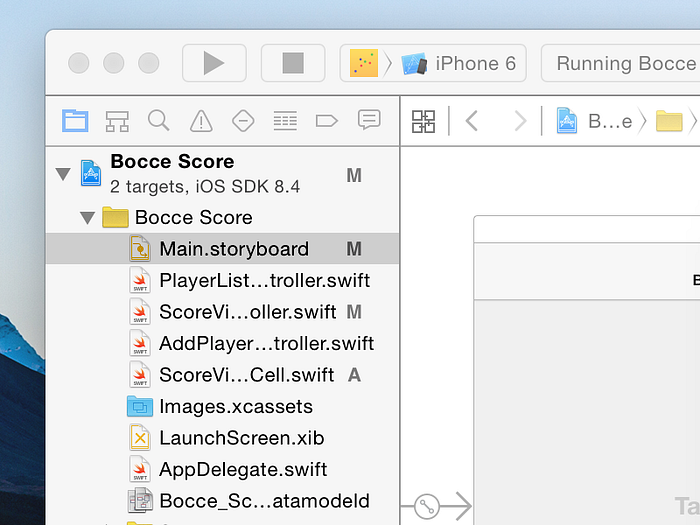Select Images.xcassets asset catalog
This screenshot has height=525, width=700.
click(x=220, y=406)
